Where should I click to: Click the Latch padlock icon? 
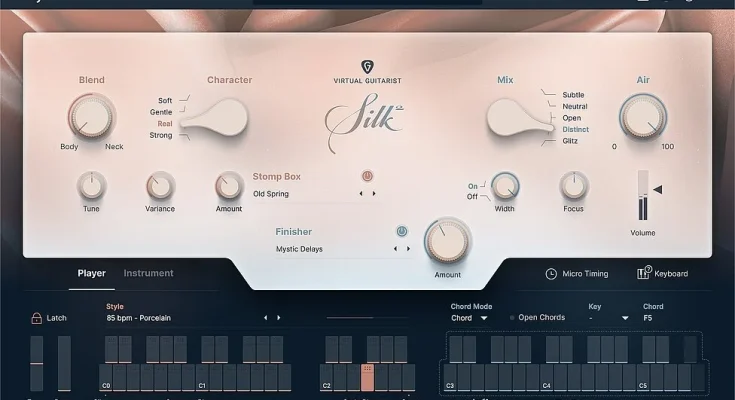(x=37, y=318)
